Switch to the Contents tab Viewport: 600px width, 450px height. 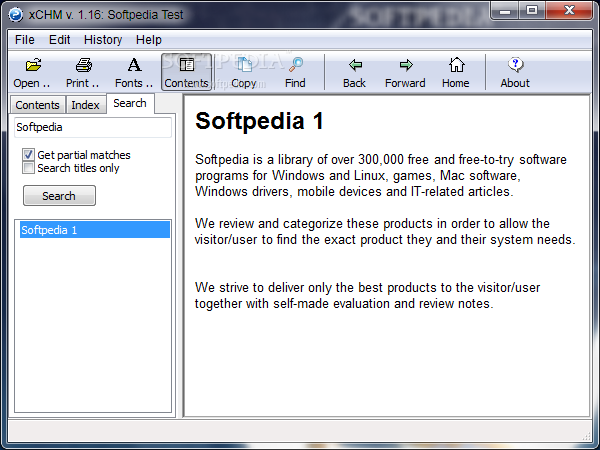pos(38,105)
